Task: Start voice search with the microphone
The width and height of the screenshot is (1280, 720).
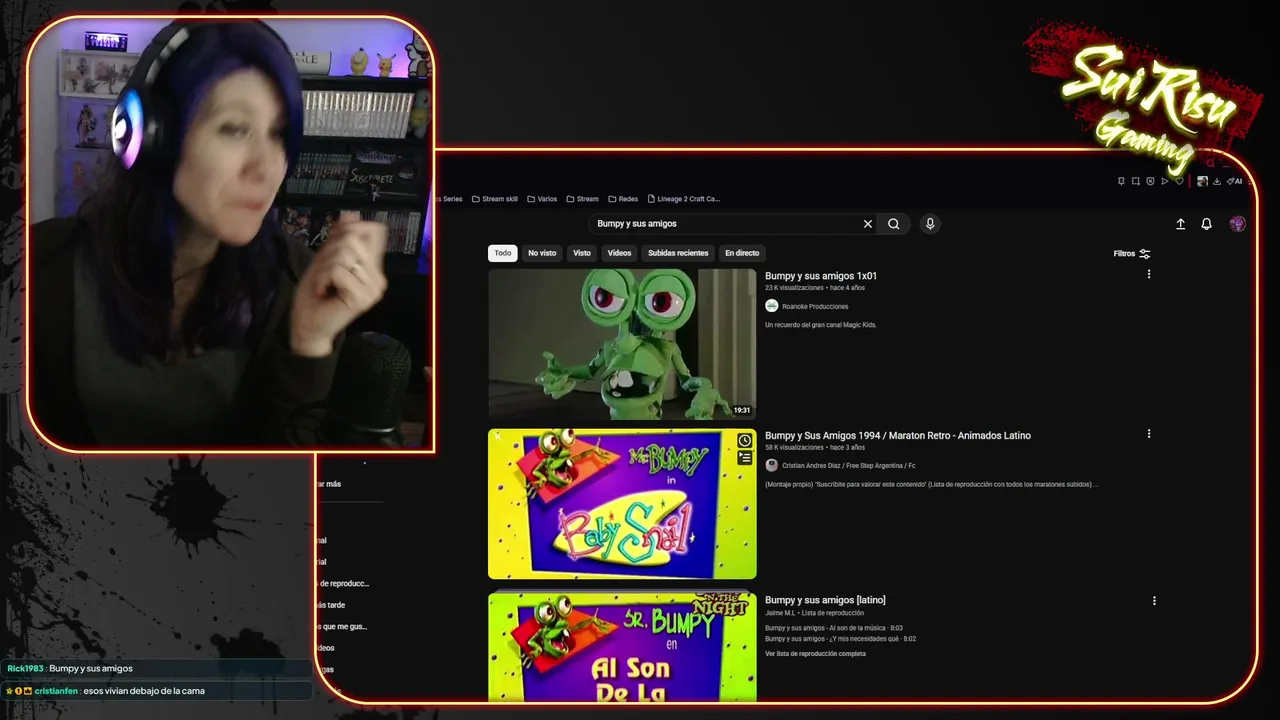Action: [930, 224]
